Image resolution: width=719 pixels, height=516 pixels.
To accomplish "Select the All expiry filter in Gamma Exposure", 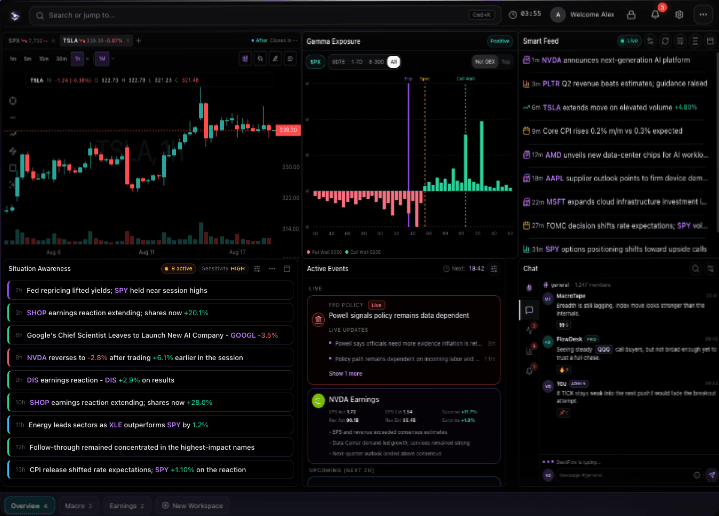I will coord(393,62).
